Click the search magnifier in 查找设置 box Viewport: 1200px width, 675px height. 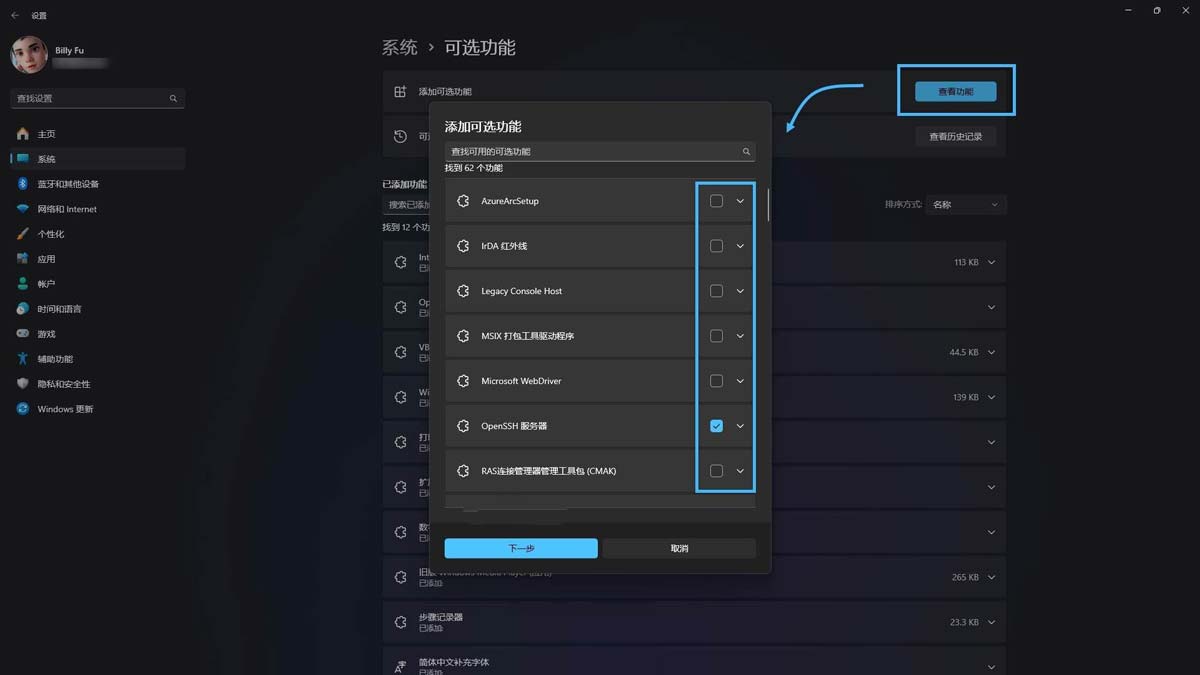[x=173, y=99]
